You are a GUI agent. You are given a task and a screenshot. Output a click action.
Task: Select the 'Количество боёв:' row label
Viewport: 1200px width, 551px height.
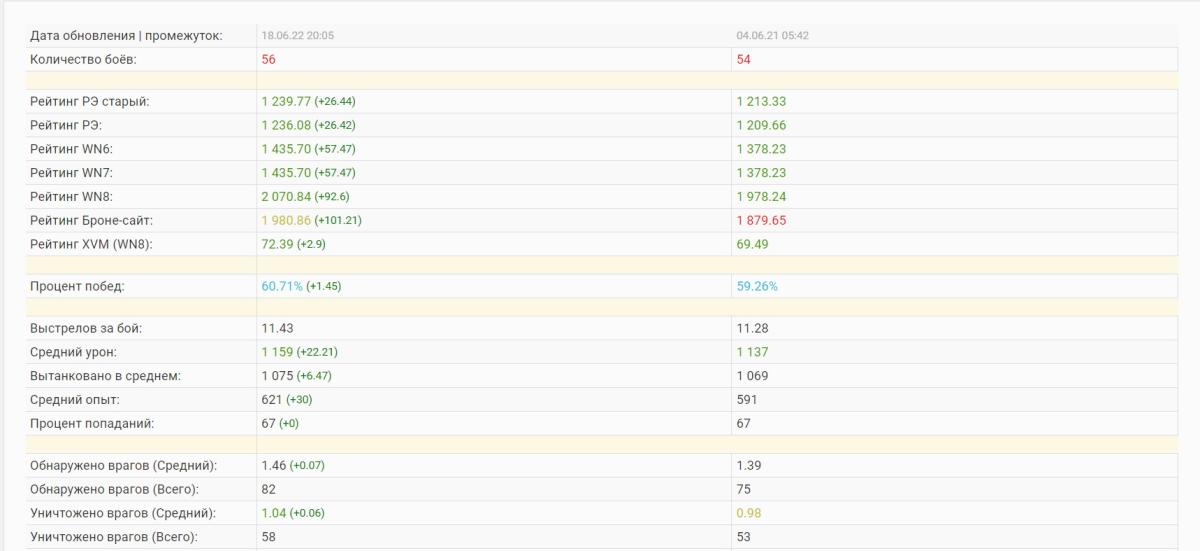pos(82,60)
